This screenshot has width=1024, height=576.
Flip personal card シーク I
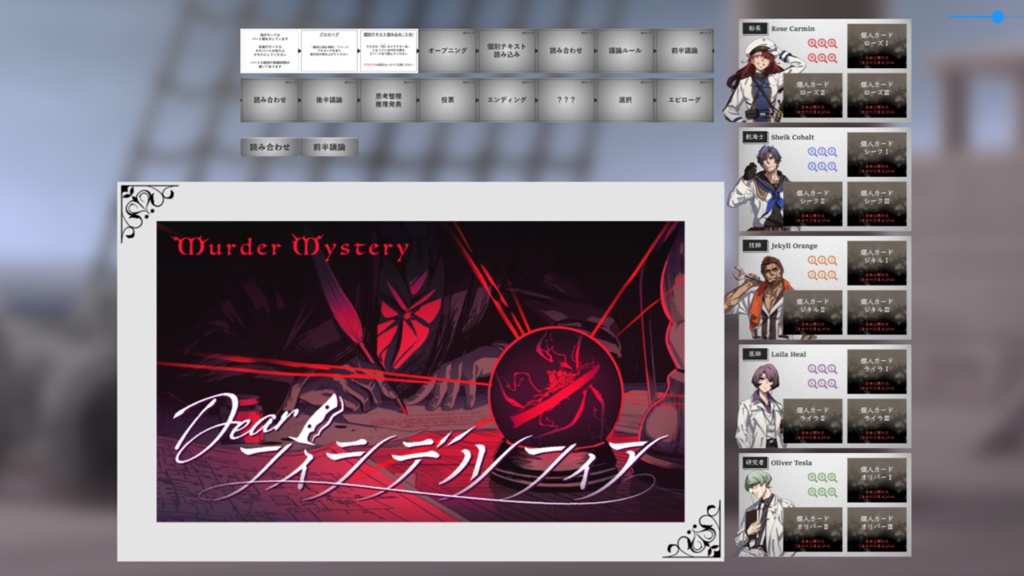[x=876, y=155]
